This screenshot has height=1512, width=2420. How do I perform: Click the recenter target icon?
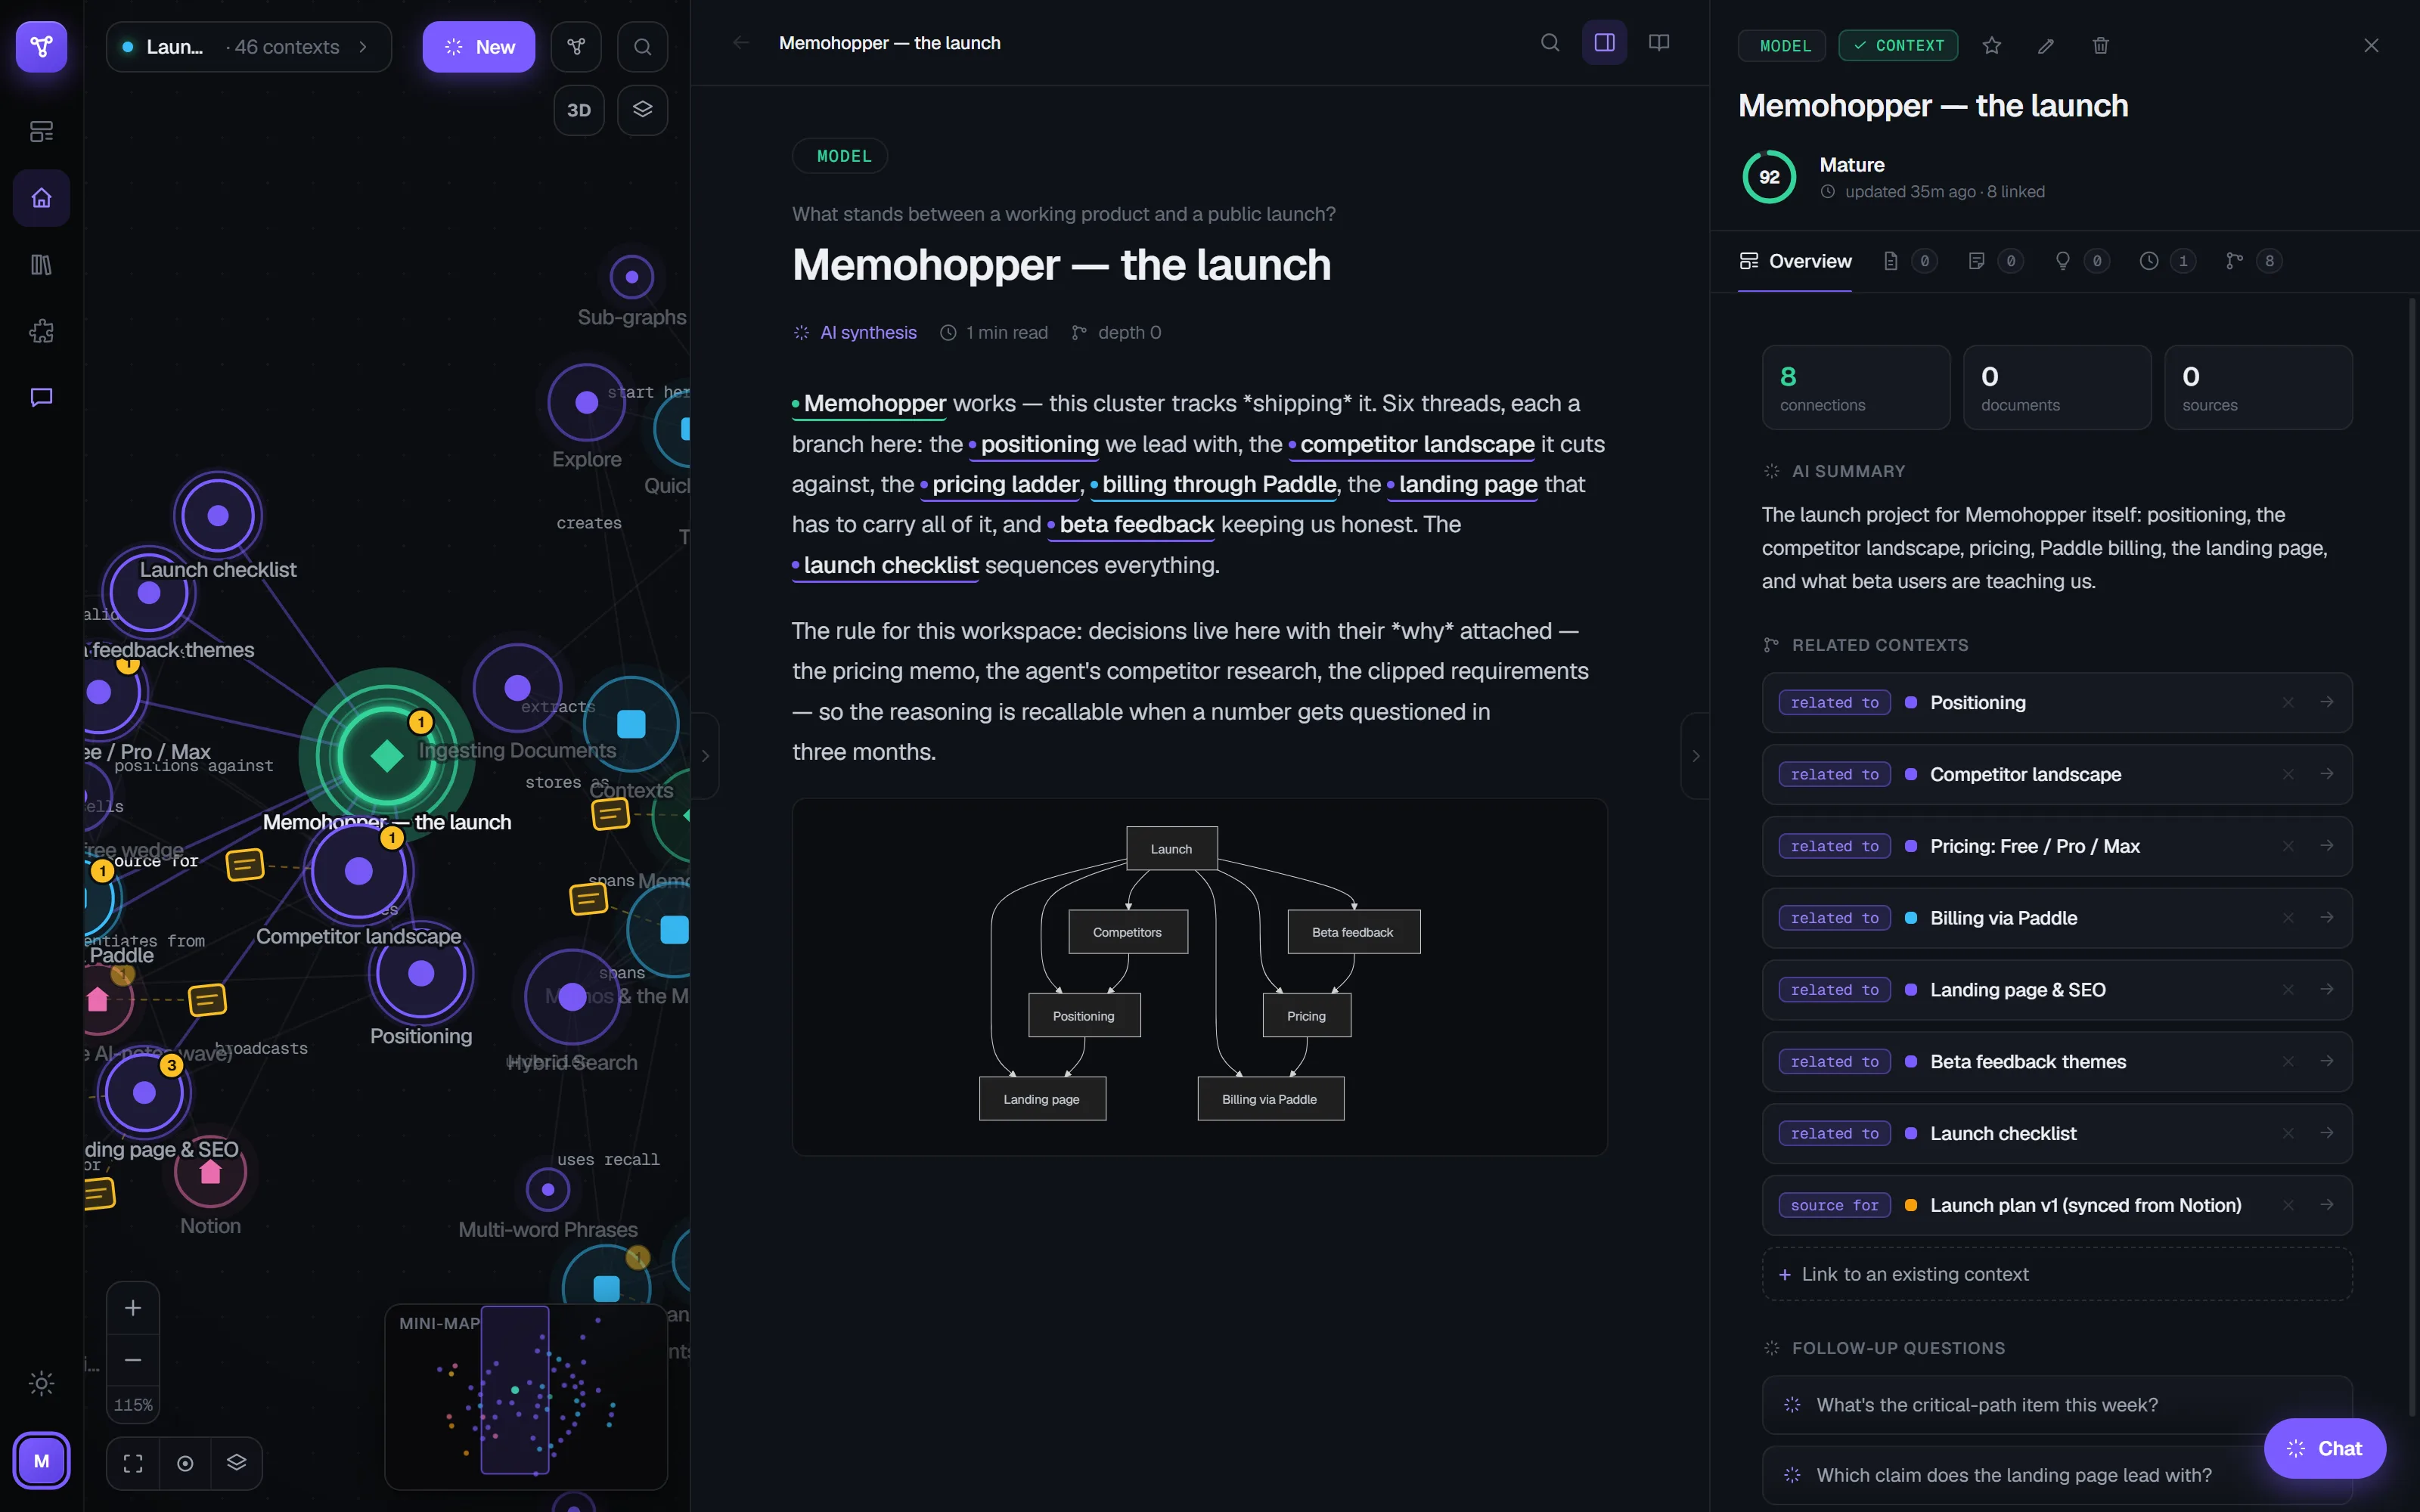tap(185, 1463)
